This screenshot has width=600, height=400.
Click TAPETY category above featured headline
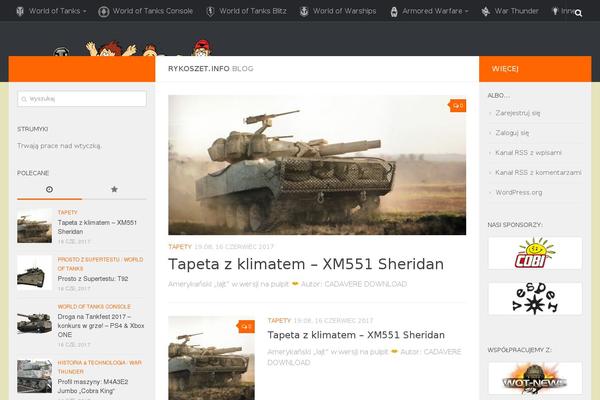[179, 247]
